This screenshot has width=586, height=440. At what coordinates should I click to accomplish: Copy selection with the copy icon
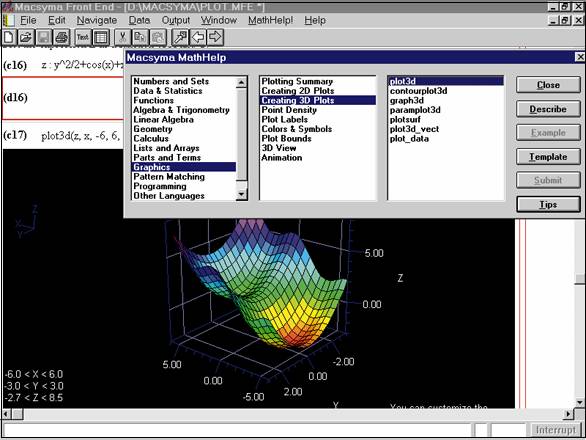[140, 37]
